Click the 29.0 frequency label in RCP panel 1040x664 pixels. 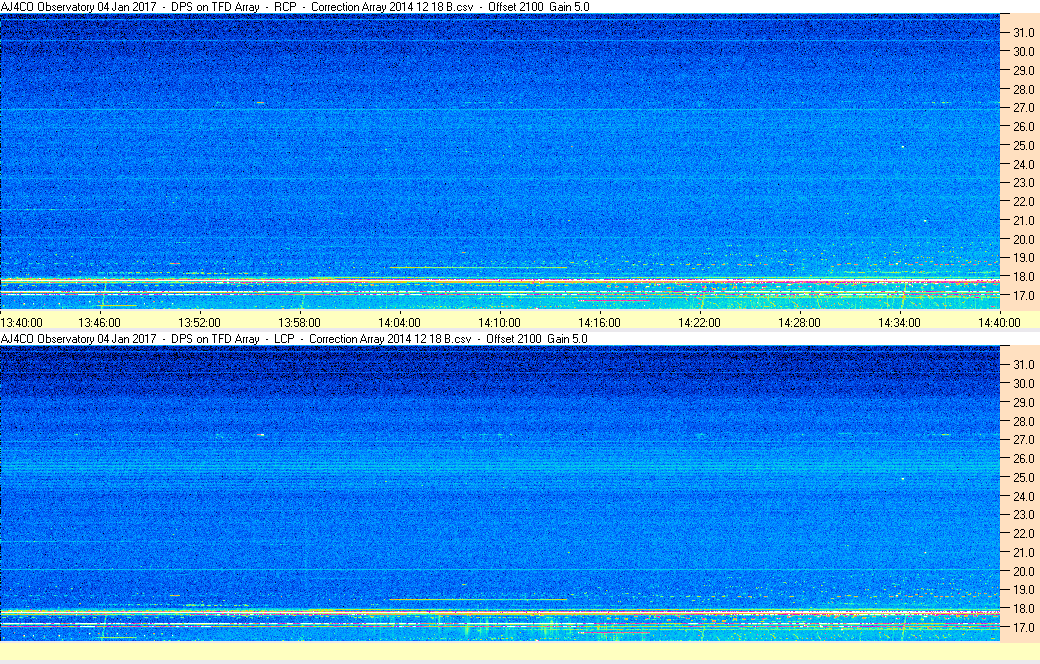click(x=1023, y=70)
